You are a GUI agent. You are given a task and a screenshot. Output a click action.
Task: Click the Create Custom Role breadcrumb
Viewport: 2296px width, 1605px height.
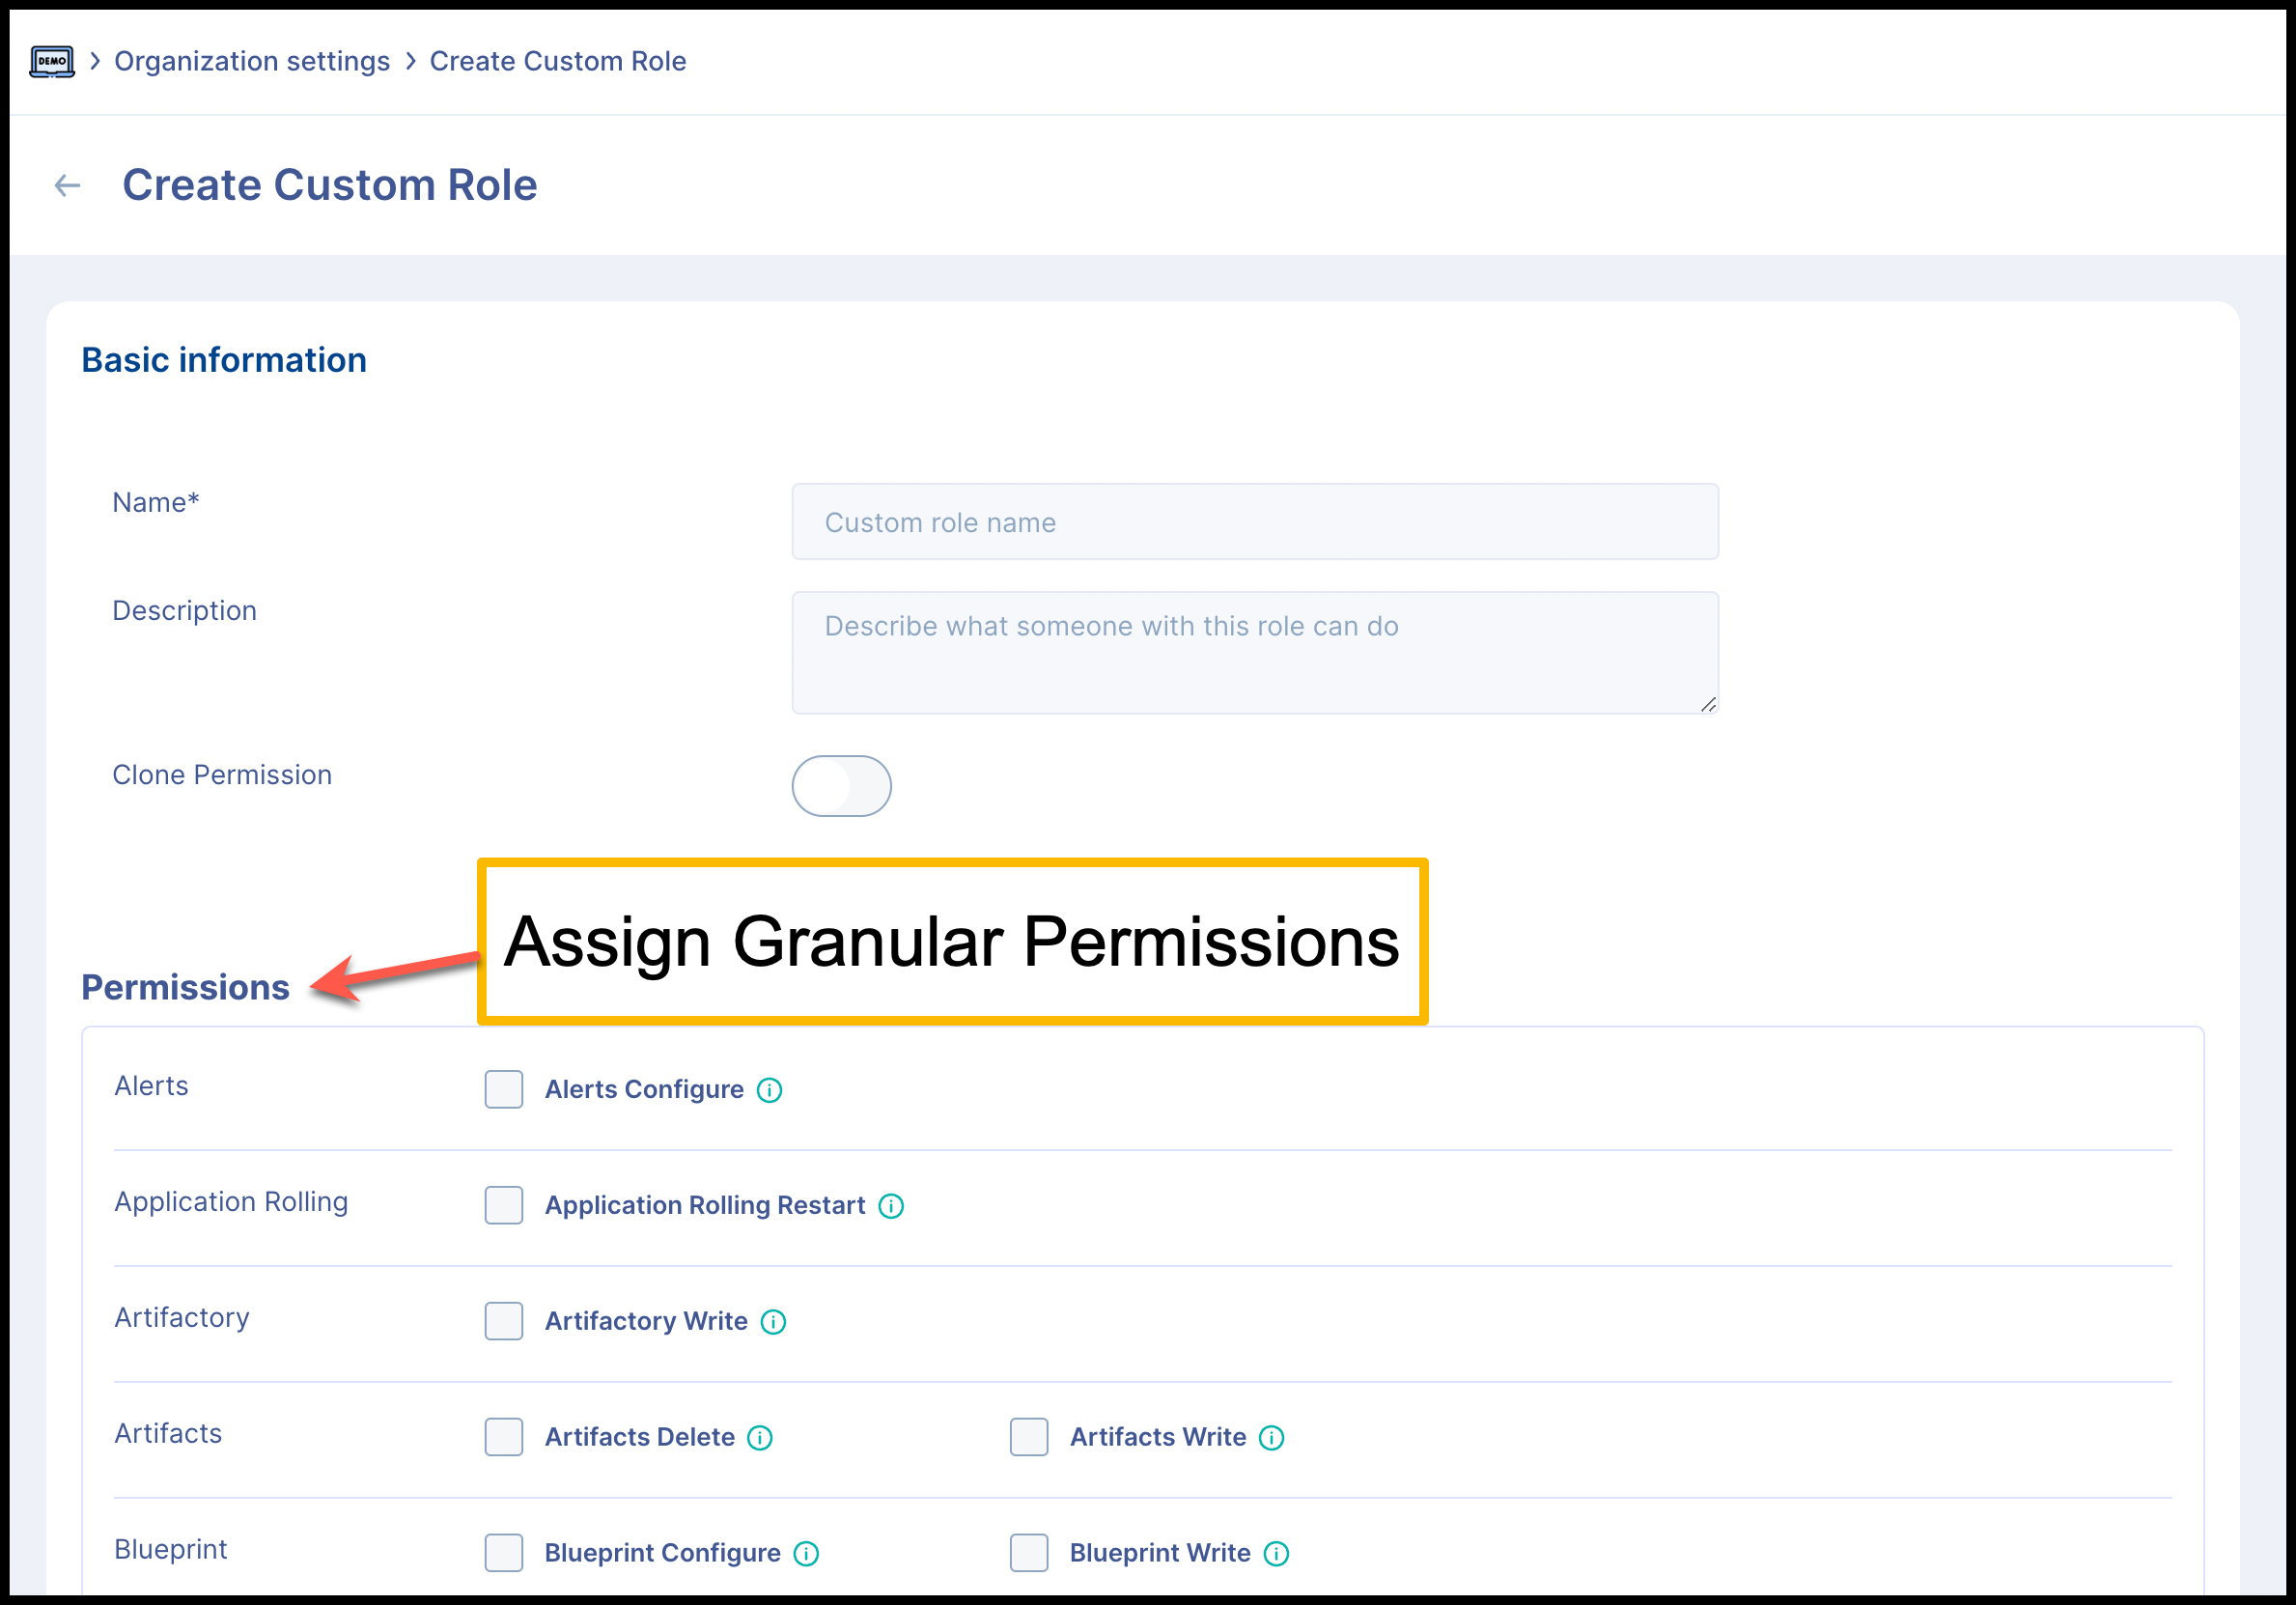coord(558,61)
